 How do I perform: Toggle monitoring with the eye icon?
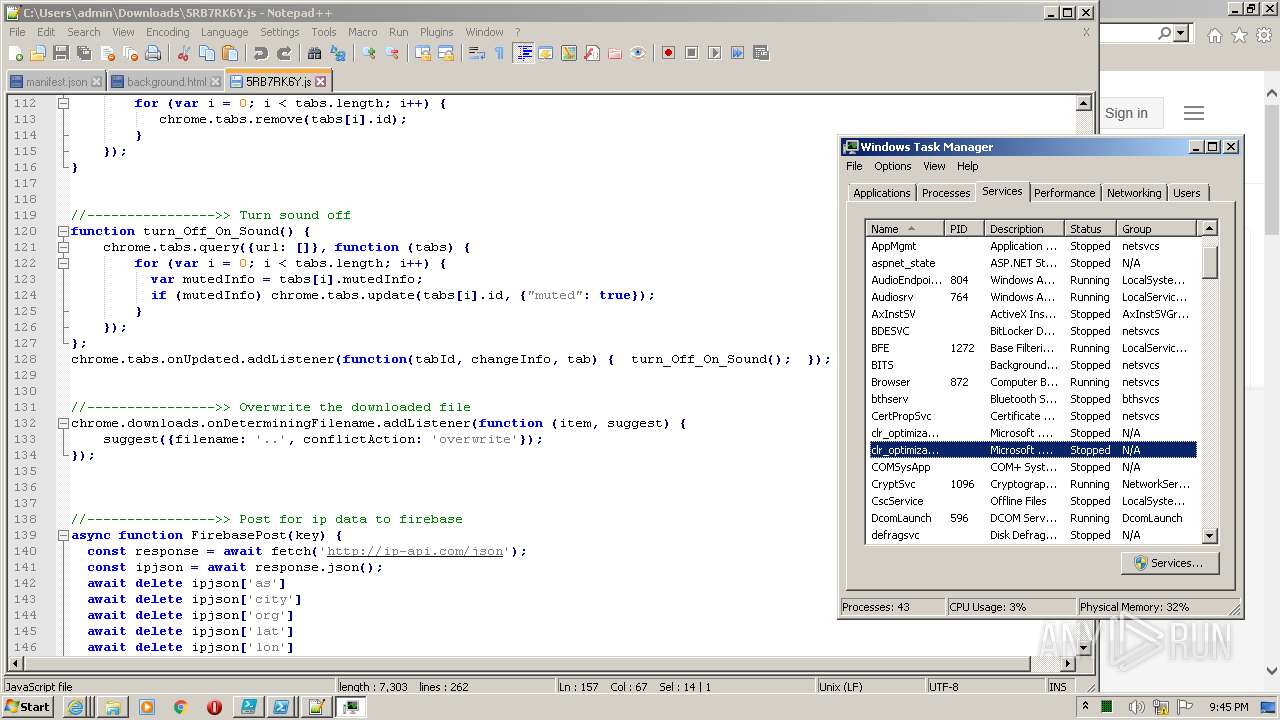(x=638, y=53)
